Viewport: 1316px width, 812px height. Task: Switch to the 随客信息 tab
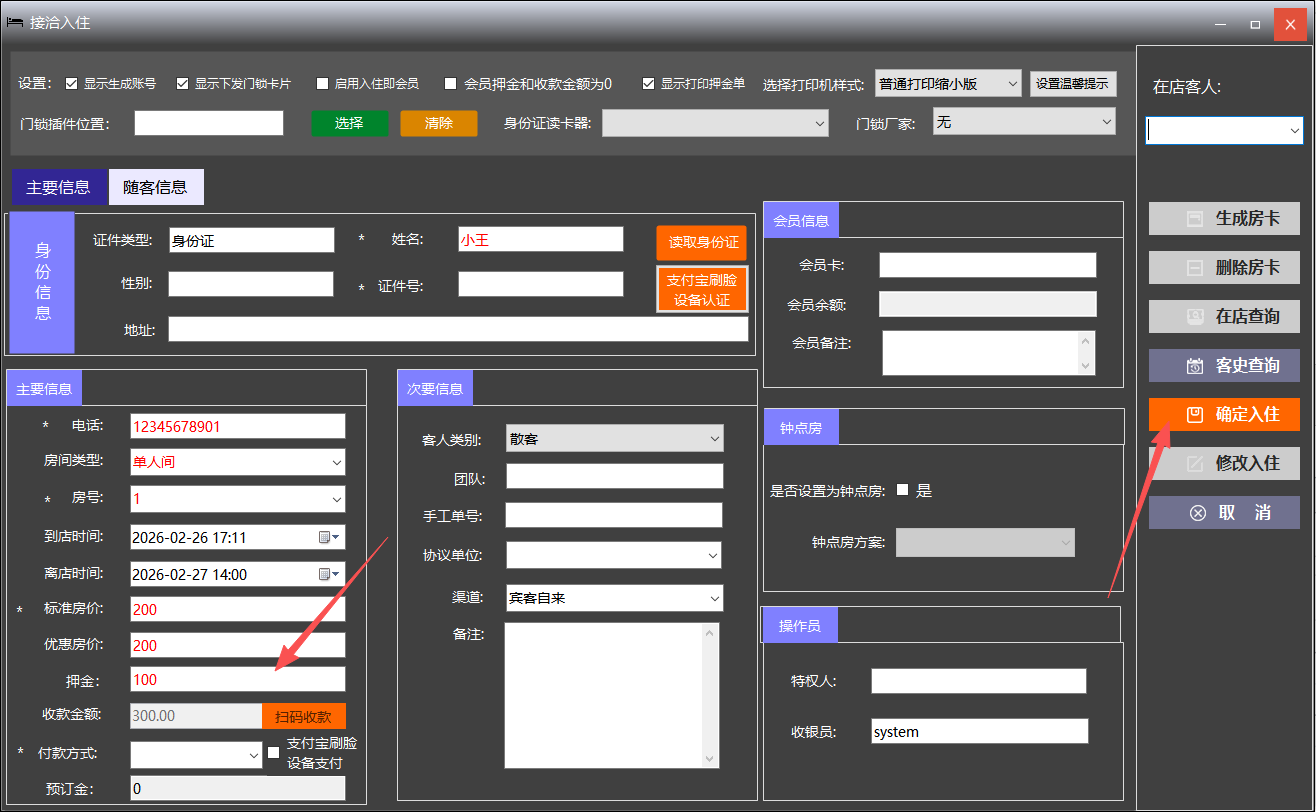point(155,187)
